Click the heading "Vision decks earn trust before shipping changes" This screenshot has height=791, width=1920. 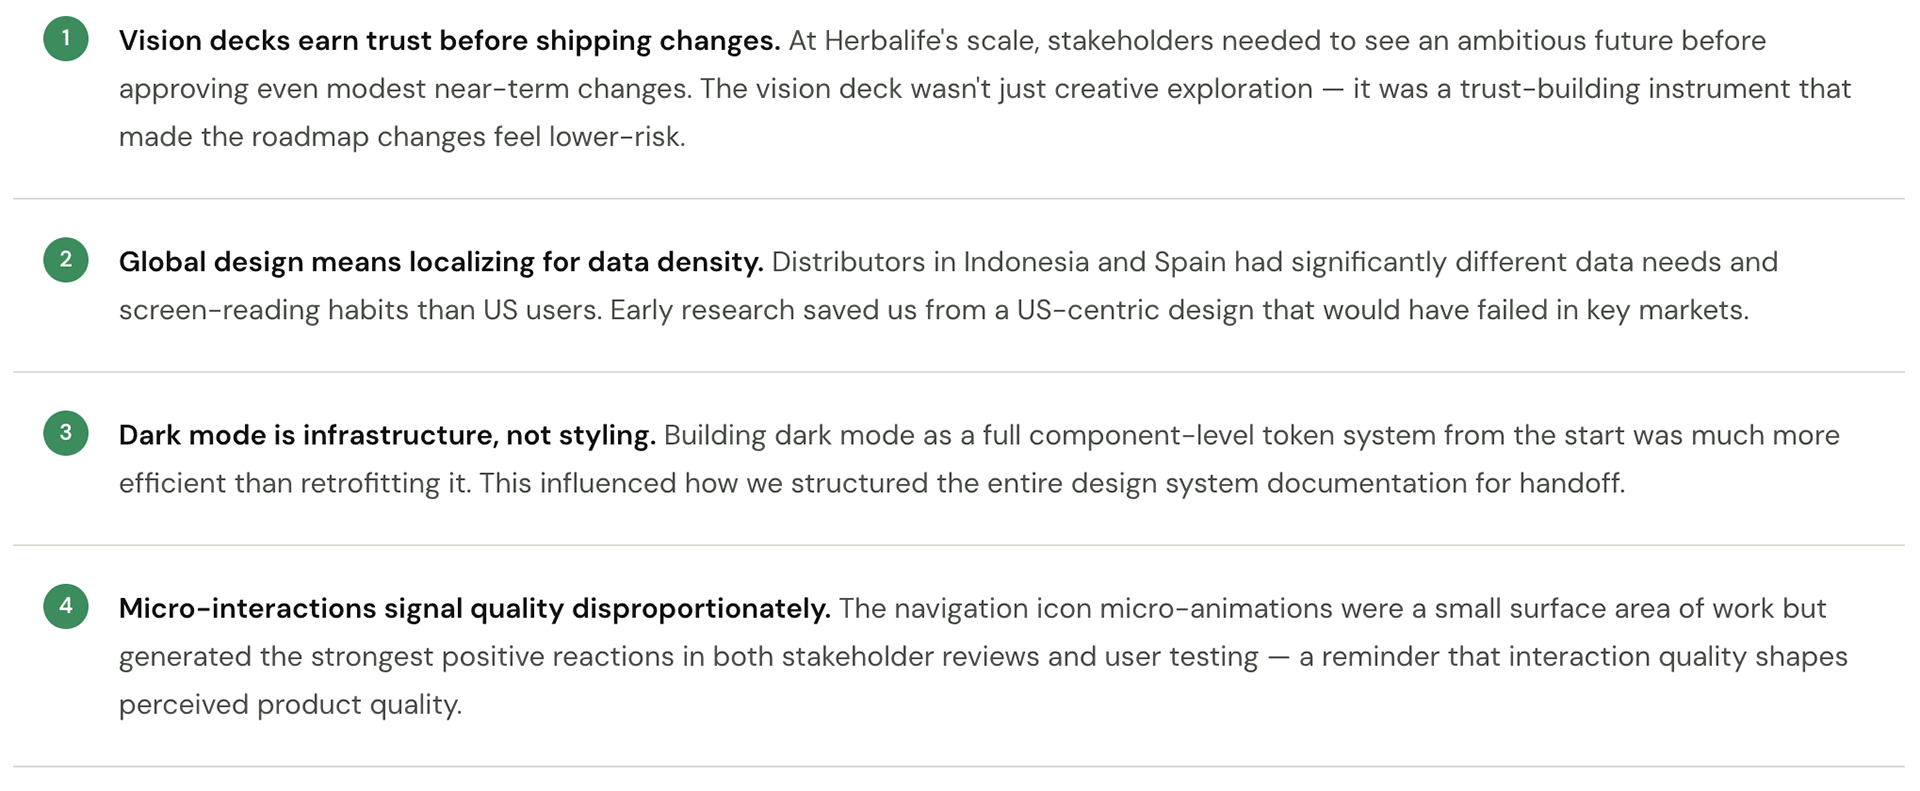pyautogui.click(x=449, y=41)
